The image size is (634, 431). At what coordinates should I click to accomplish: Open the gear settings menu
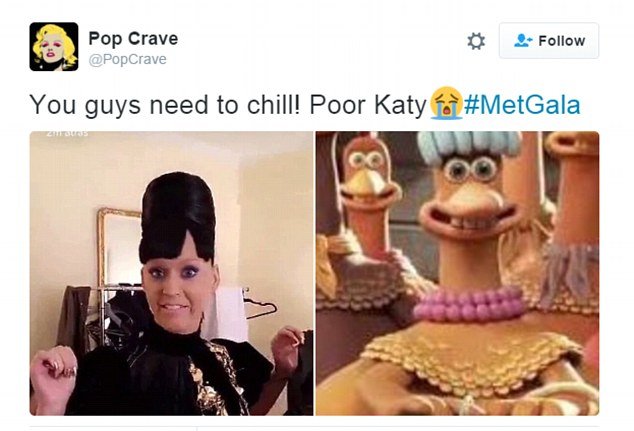click(x=476, y=41)
